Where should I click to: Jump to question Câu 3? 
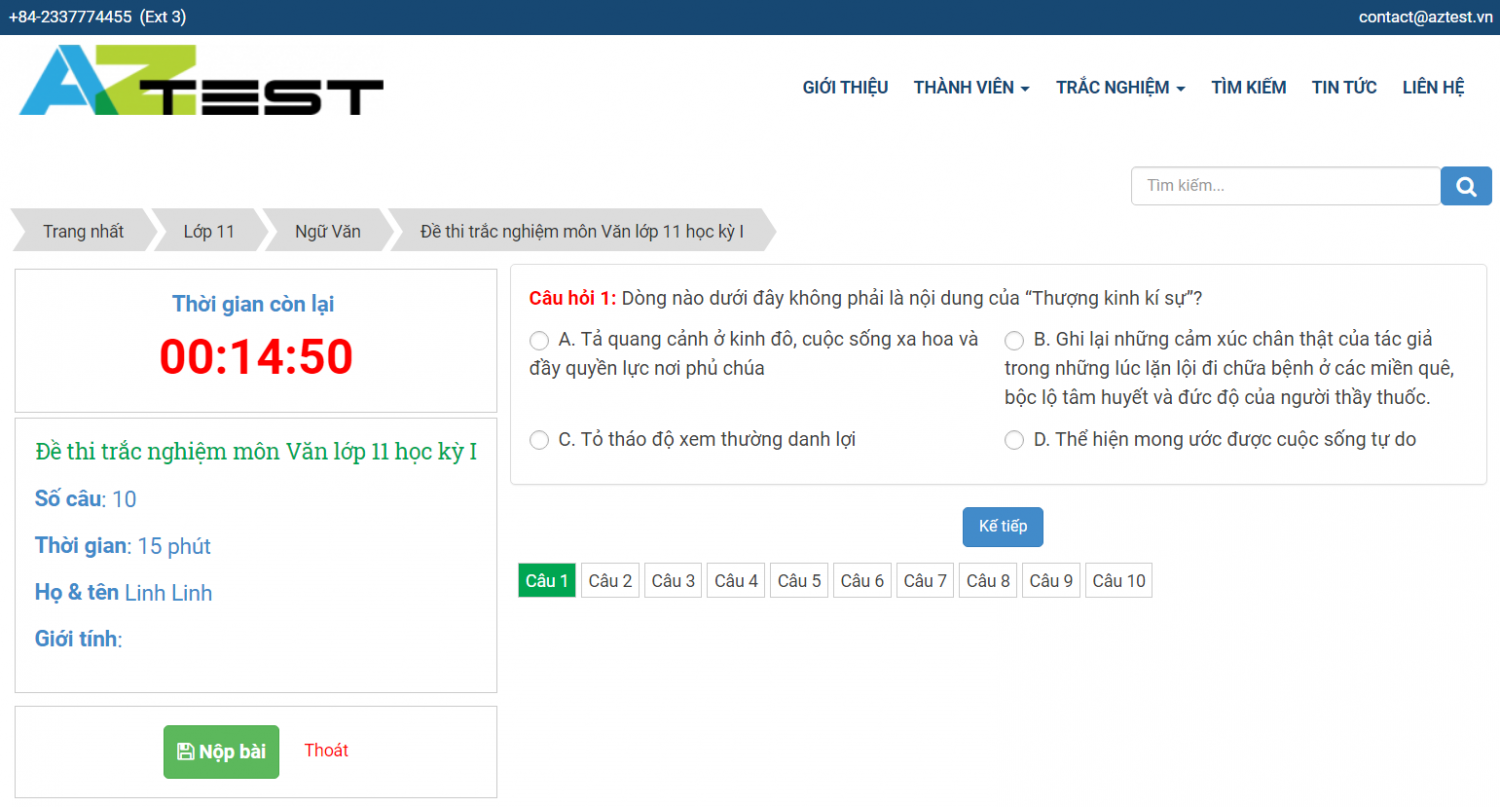(673, 581)
